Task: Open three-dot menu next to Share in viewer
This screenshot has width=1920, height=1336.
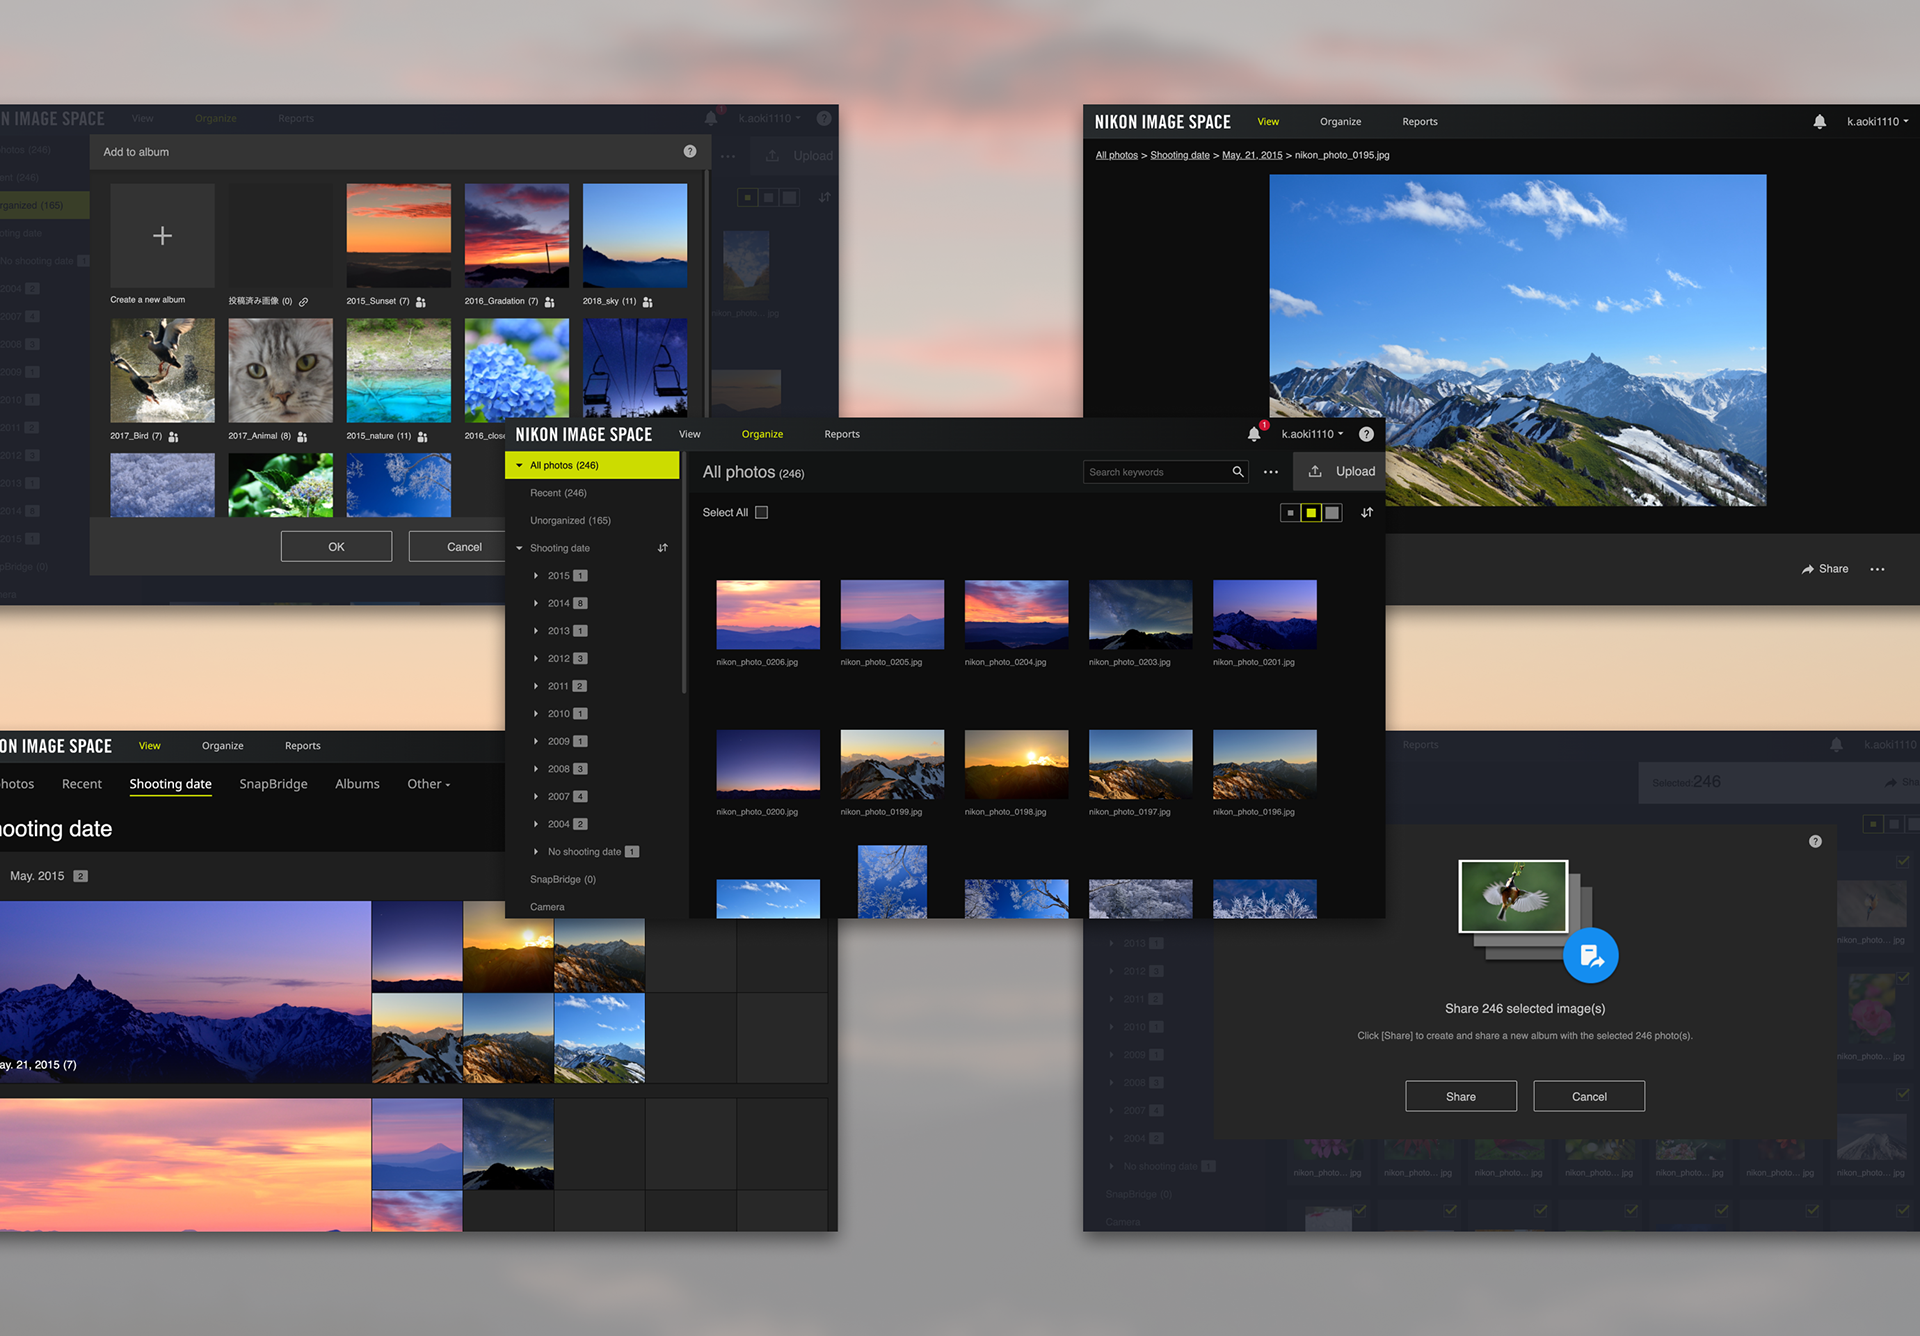Action: pyautogui.click(x=1877, y=569)
